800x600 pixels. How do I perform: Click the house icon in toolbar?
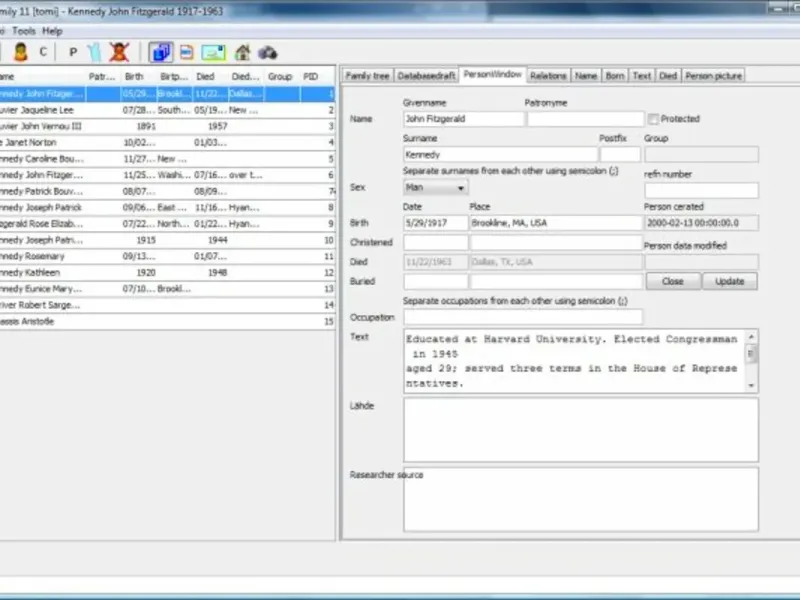click(x=242, y=52)
